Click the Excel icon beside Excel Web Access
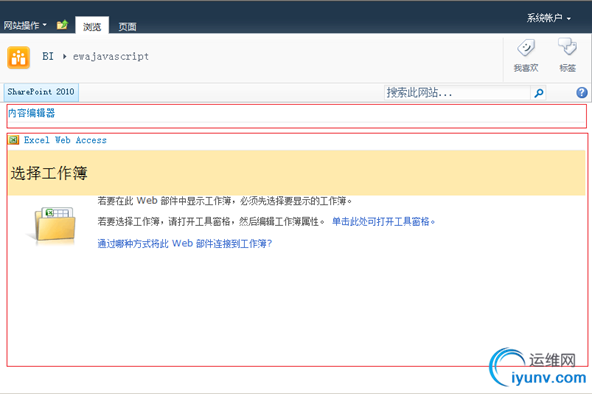592x394 pixels. [14, 140]
